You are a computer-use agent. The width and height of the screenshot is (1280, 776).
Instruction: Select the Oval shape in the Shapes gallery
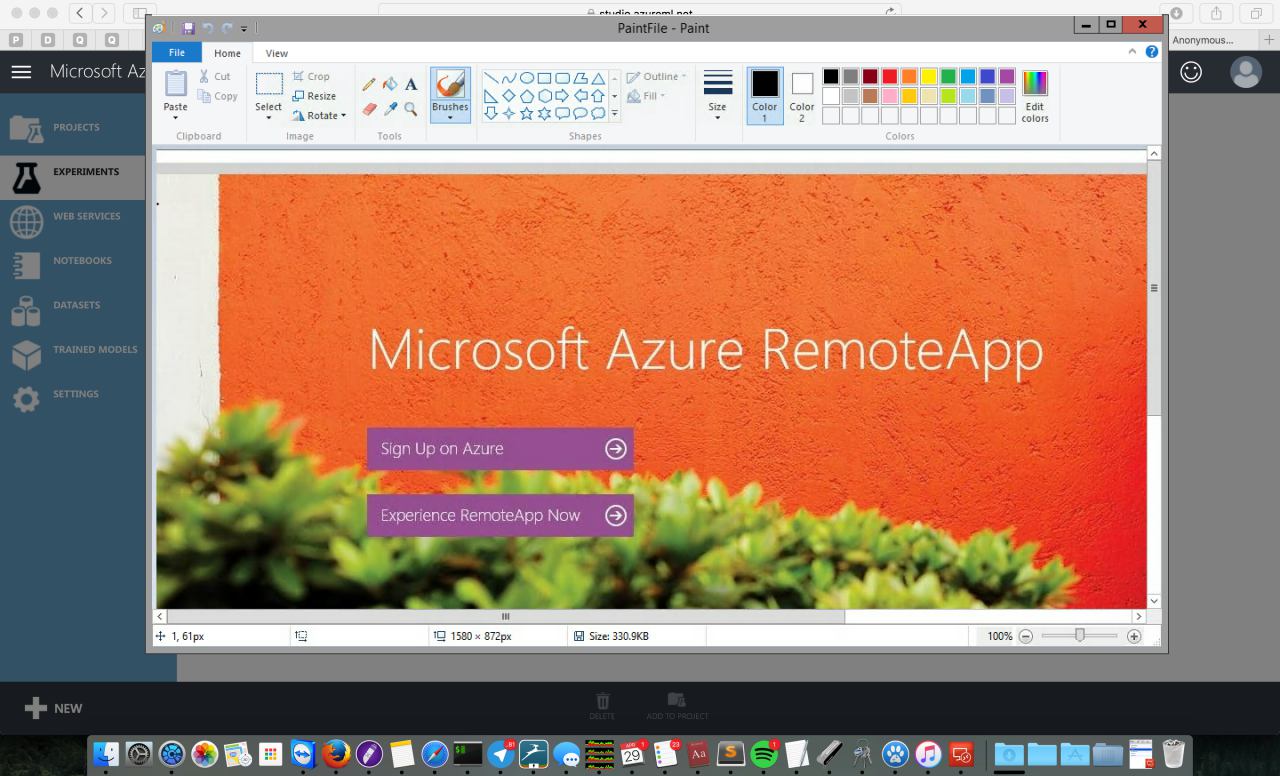(x=527, y=78)
